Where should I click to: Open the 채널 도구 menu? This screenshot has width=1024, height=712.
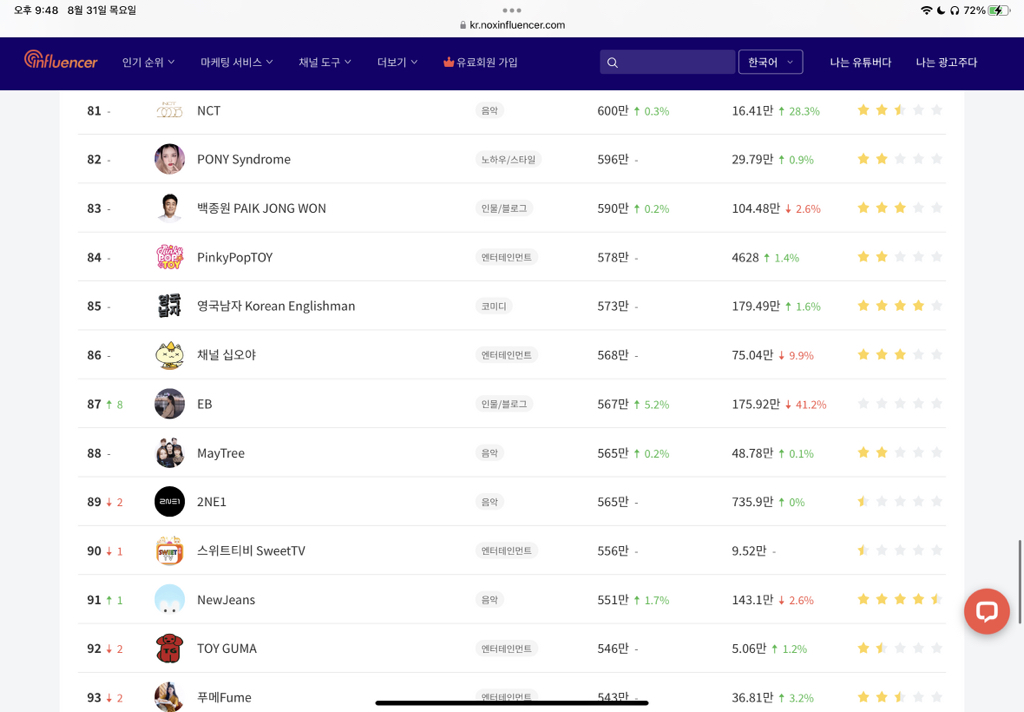click(325, 62)
